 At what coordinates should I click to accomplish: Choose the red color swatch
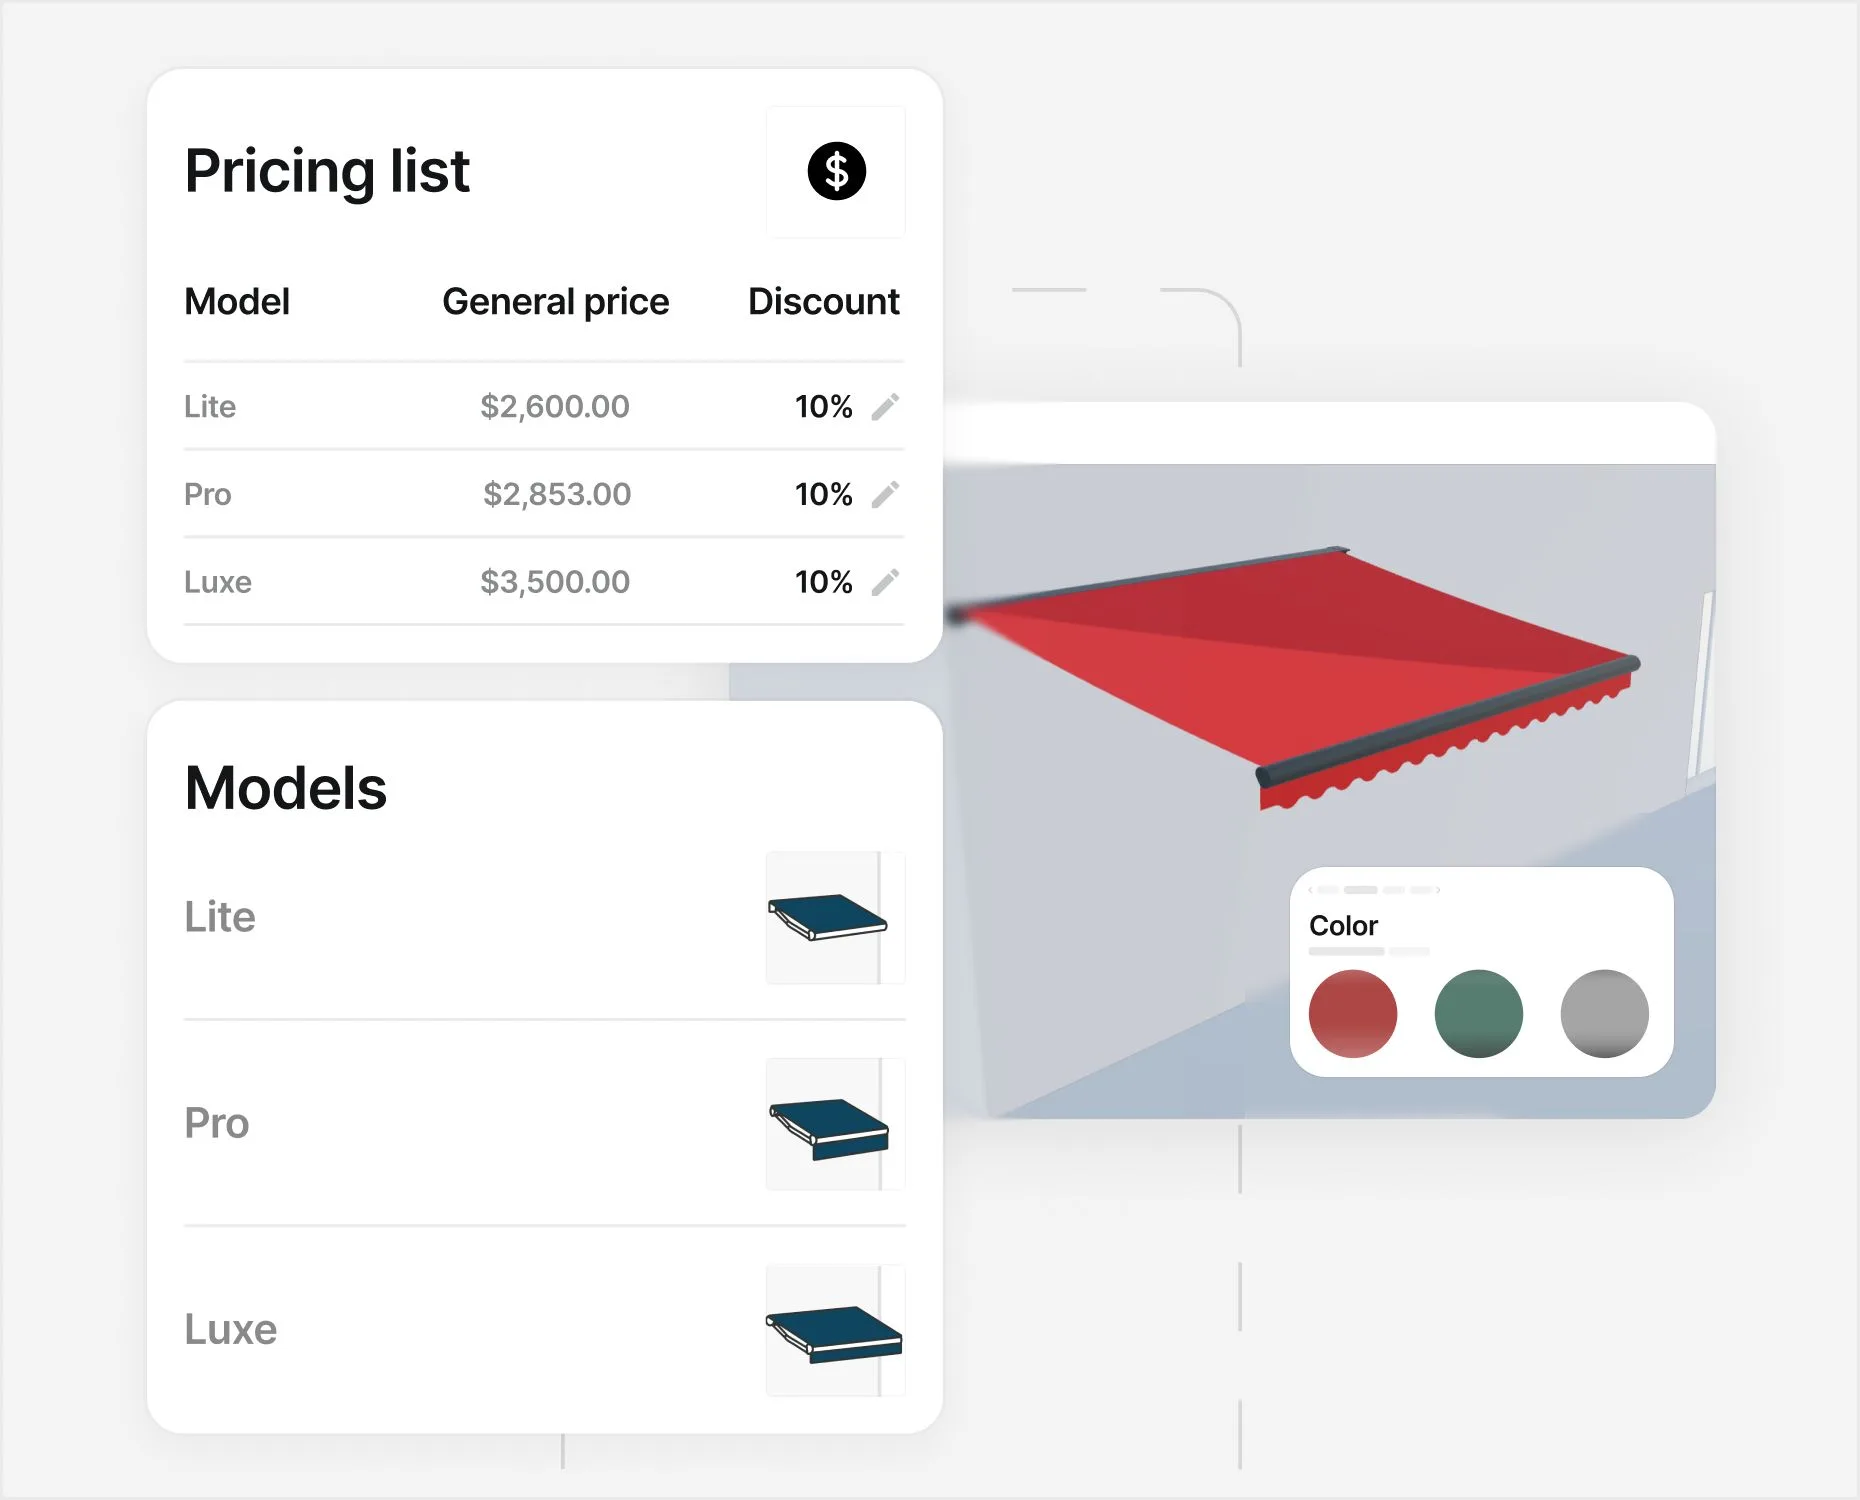pos(1352,1013)
